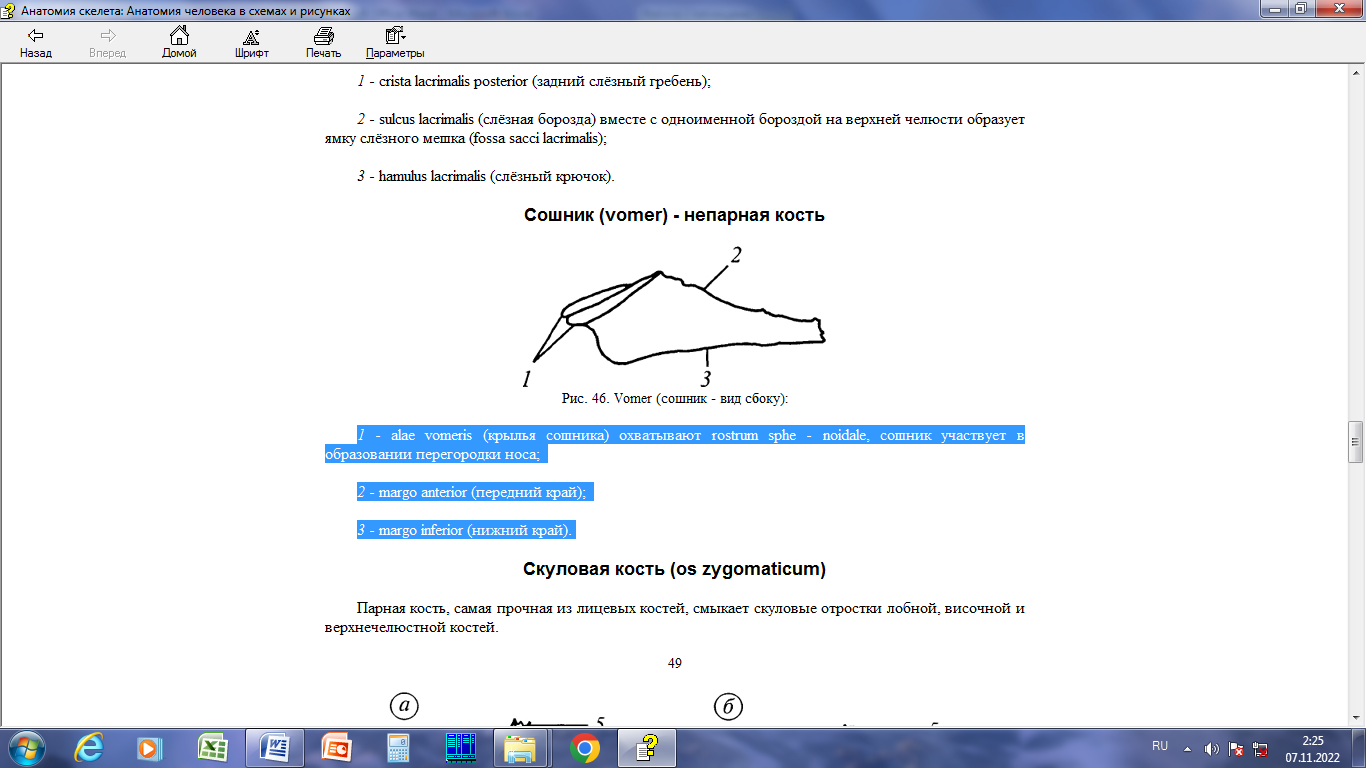
Task: Open Windows Media Player from taskbar
Action: 150,747
